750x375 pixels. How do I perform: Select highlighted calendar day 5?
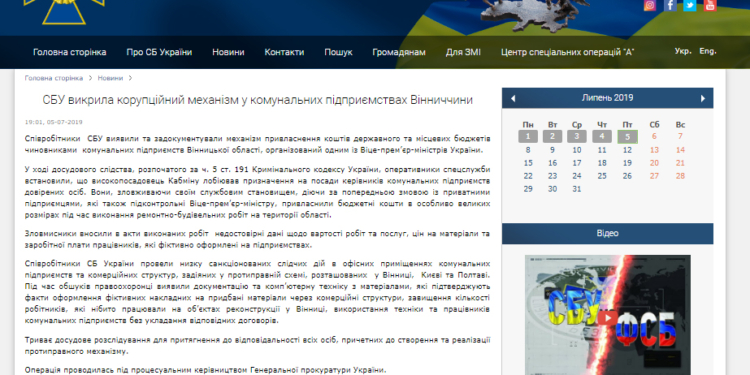click(x=627, y=137)
